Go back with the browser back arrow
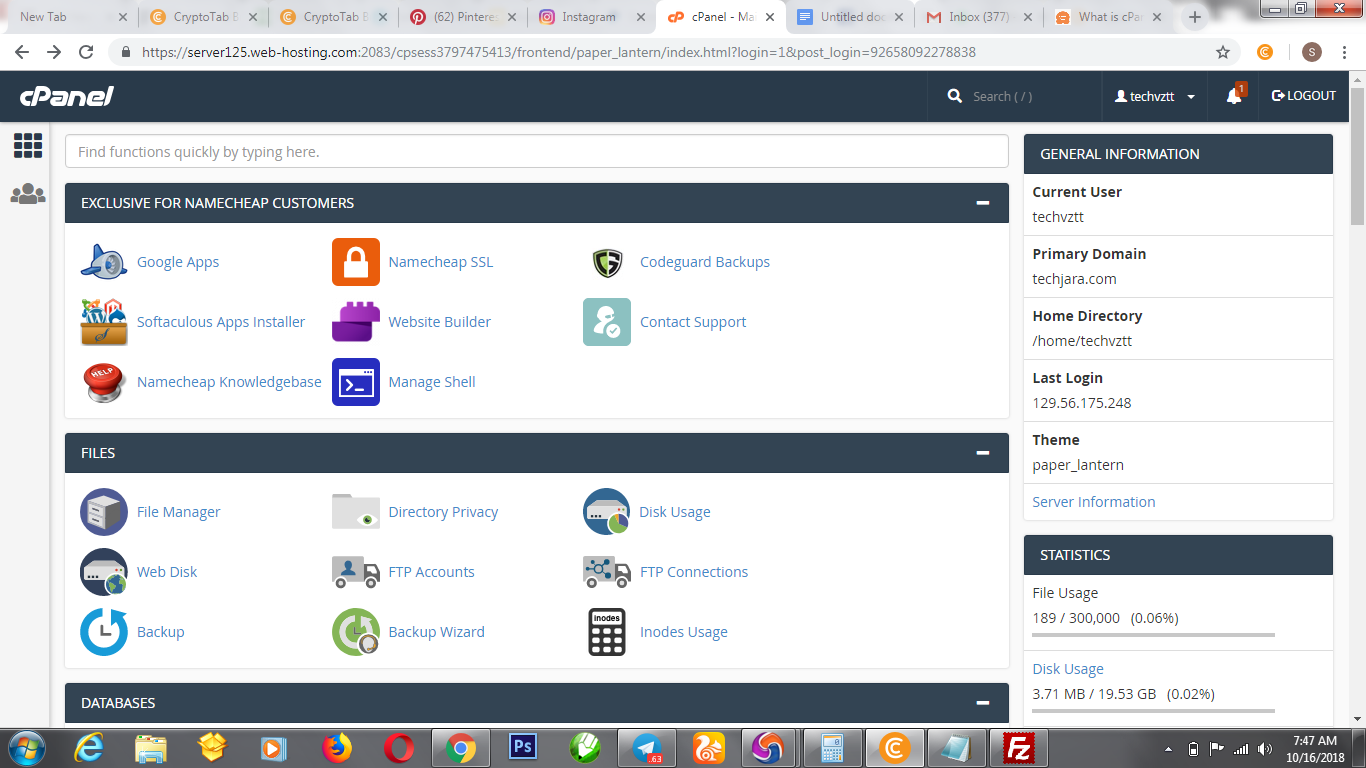Screen dimensions: 1366x768 pos(22,52)
